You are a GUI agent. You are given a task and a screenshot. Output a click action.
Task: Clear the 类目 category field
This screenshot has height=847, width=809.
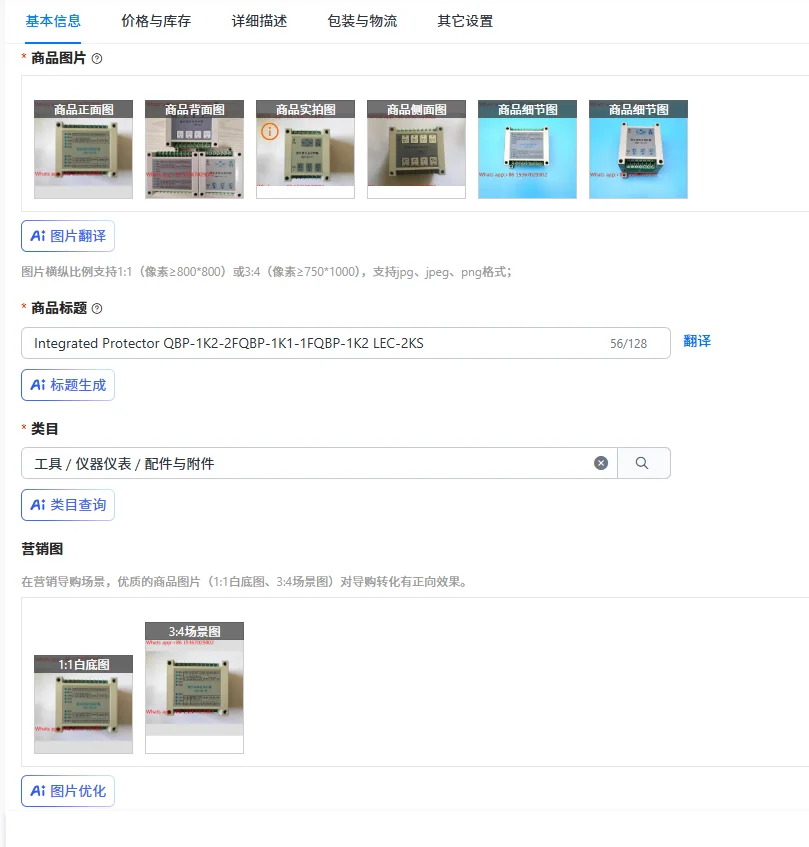(x=601, y=463)
